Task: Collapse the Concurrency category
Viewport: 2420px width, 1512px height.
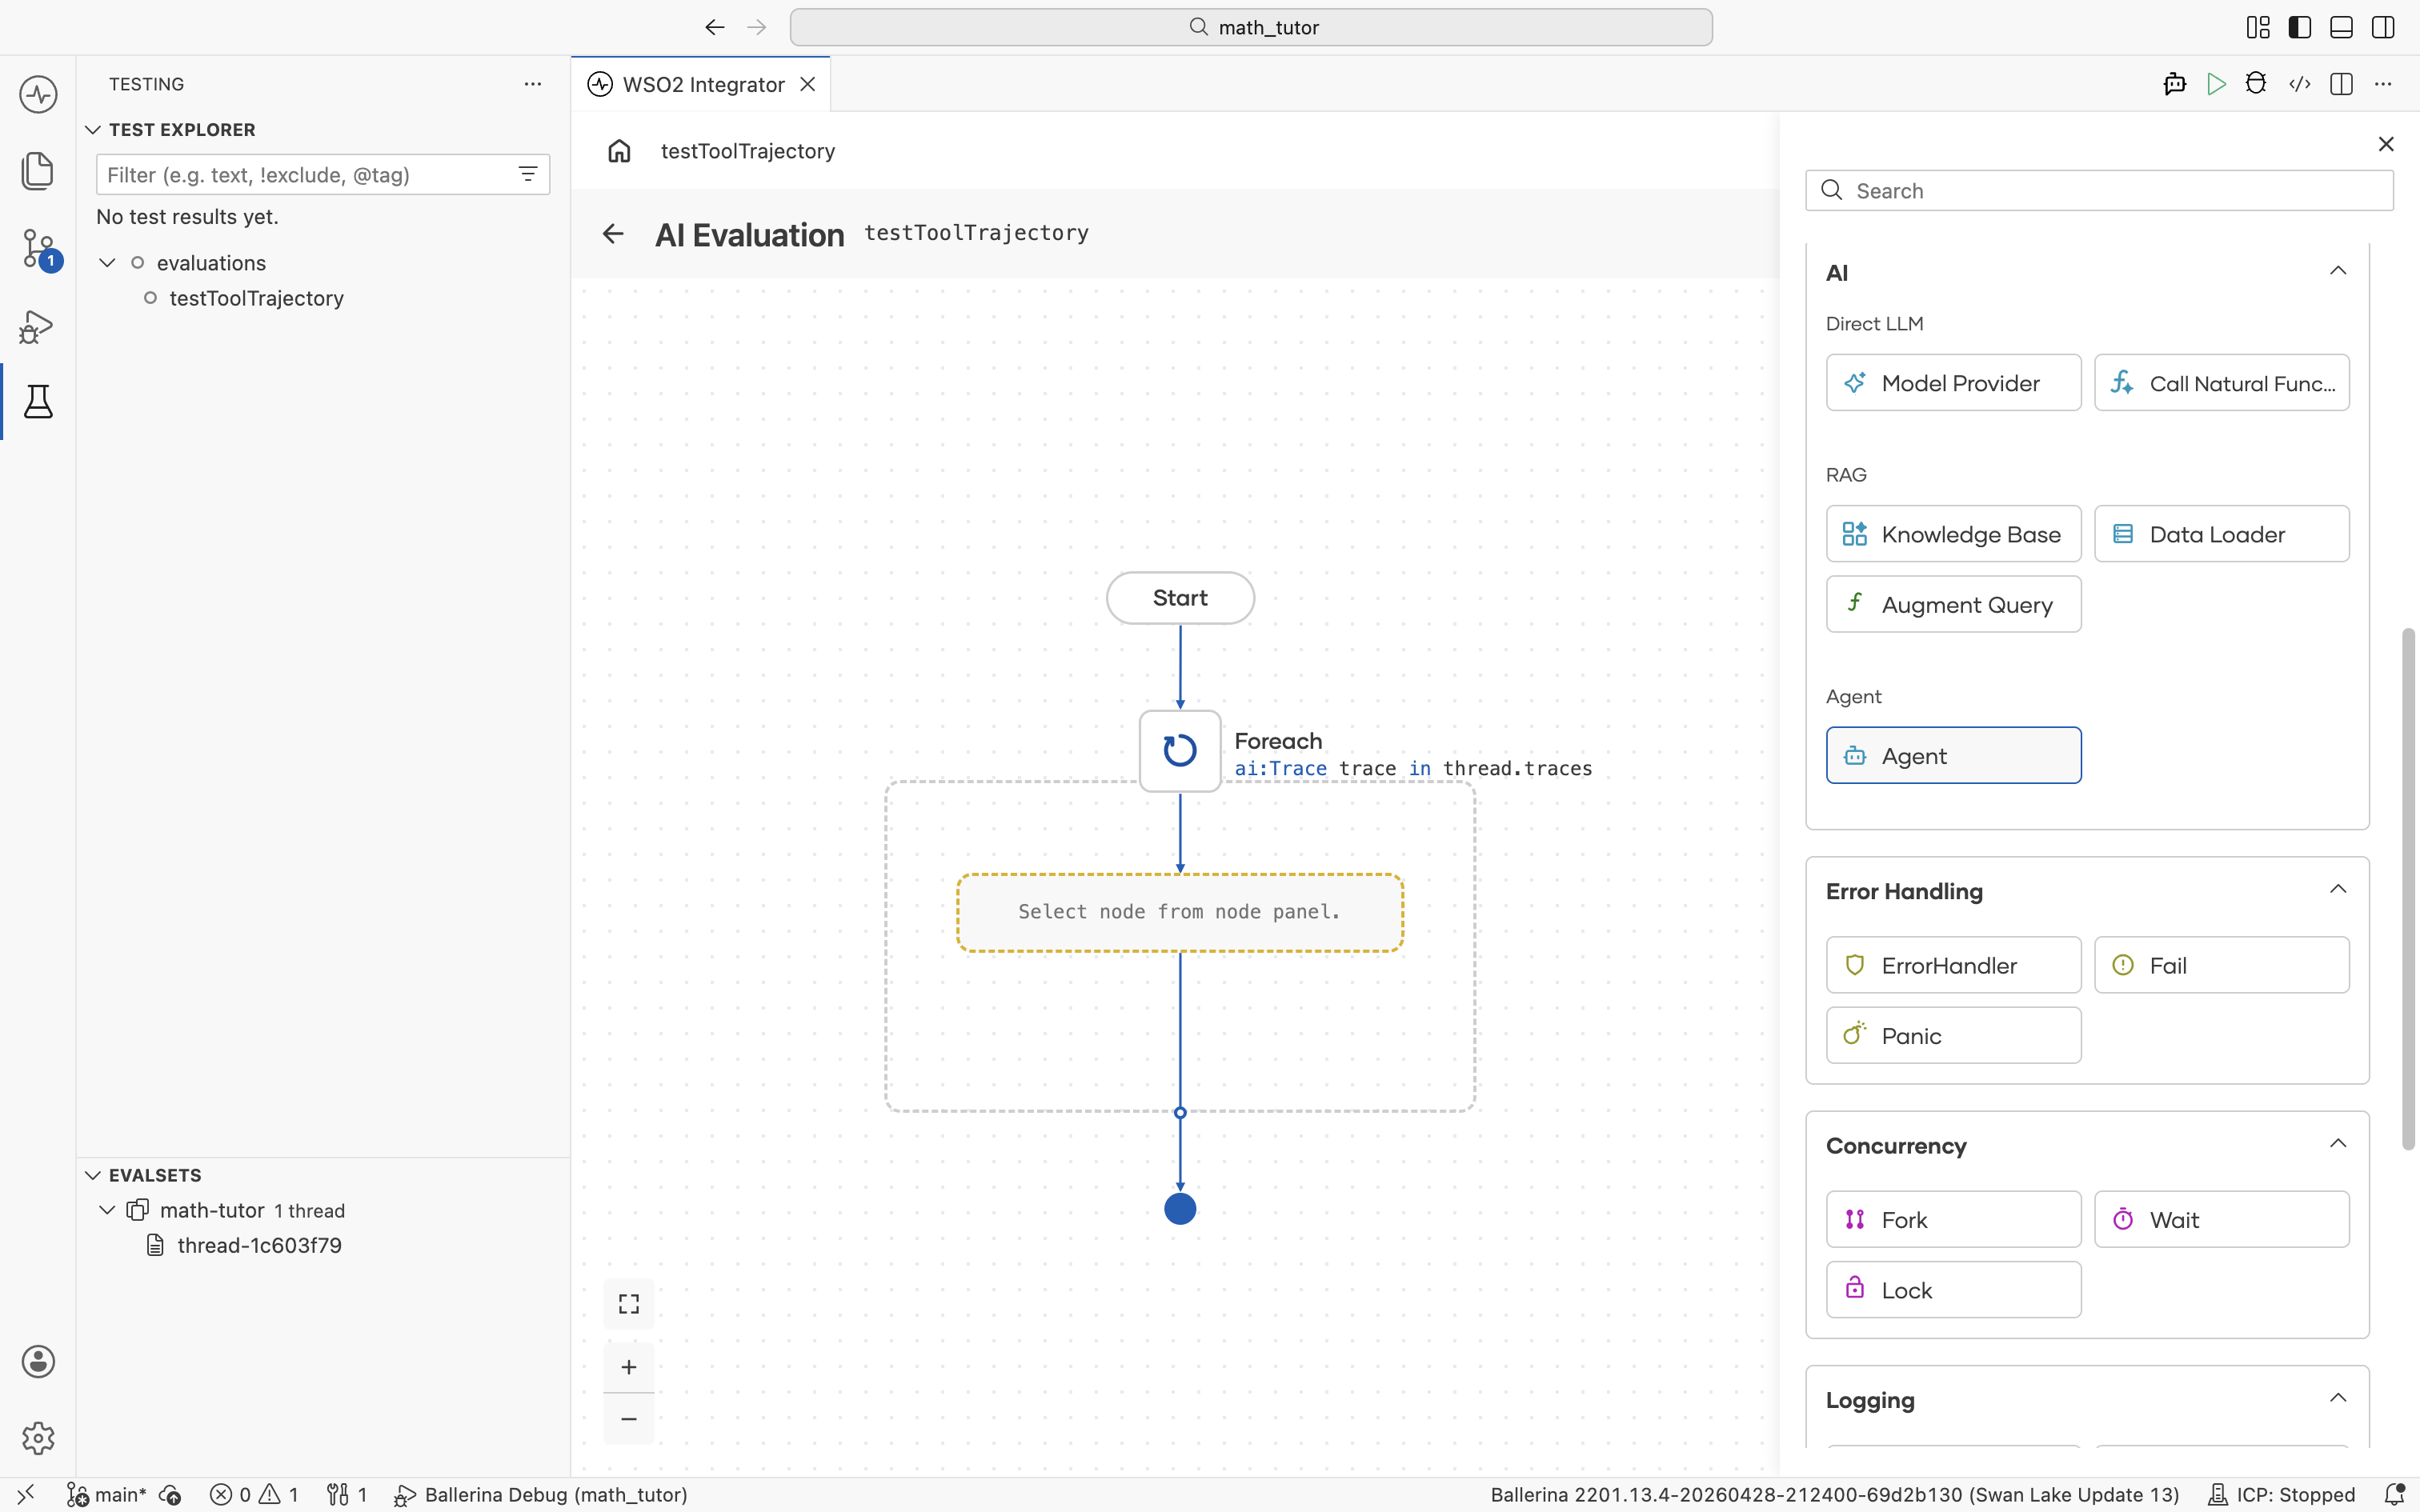Action: click(2337, 1143)
